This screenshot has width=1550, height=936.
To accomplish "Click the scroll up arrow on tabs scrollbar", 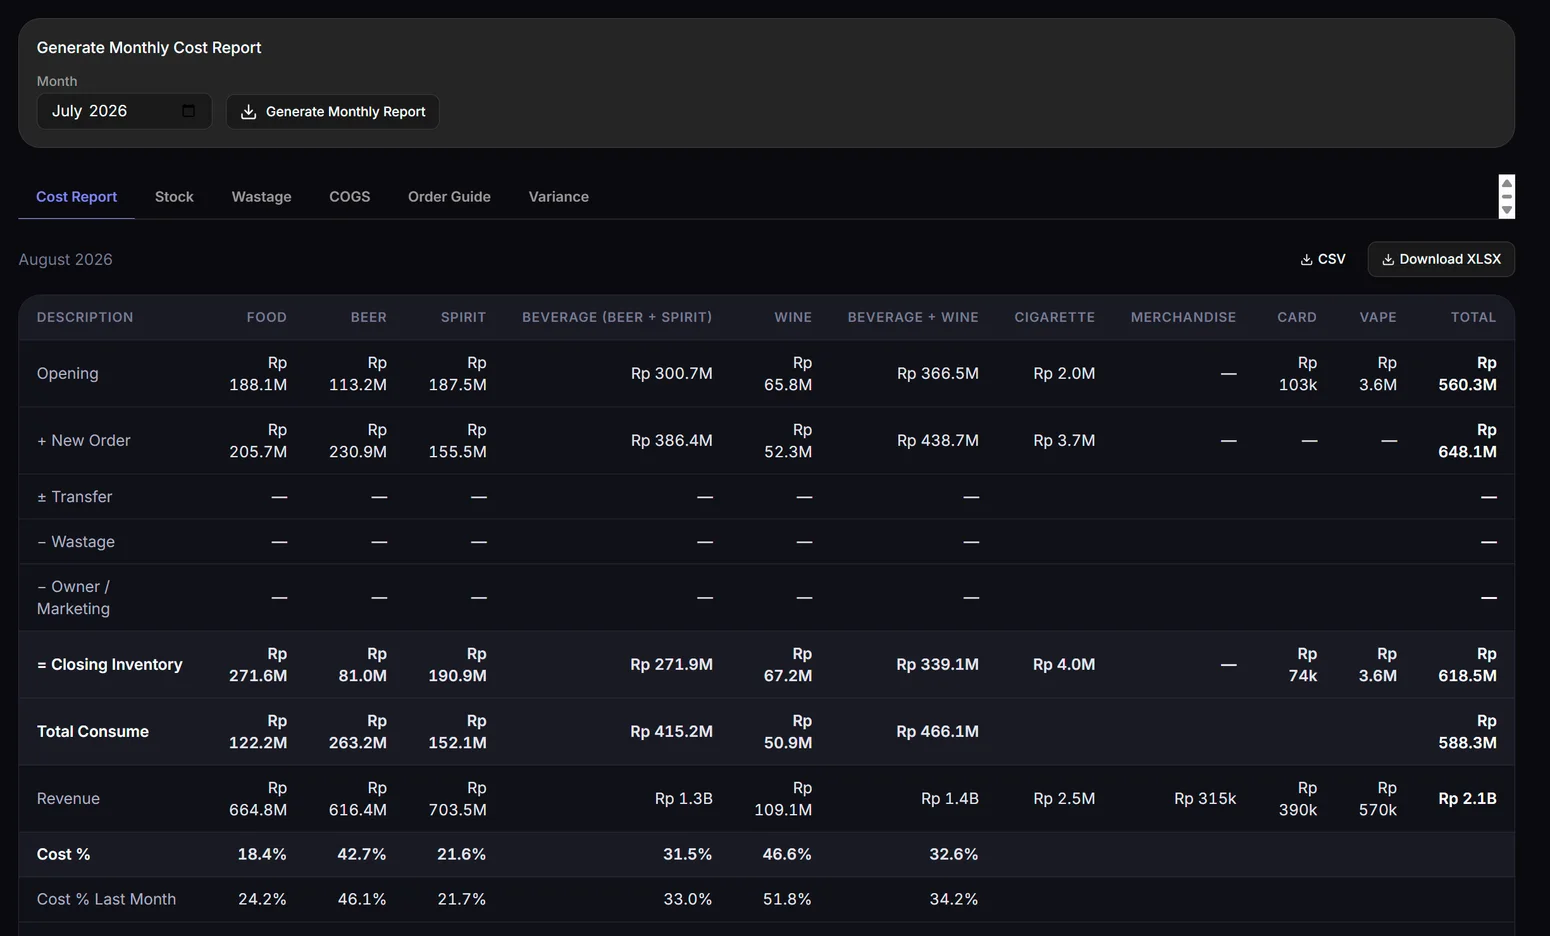I will (1507, 184).
